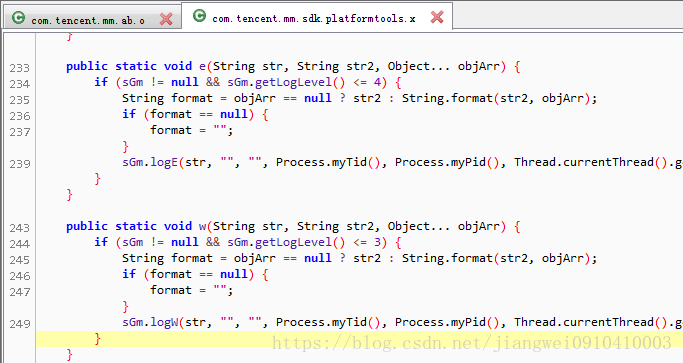Click the number 3 on line 244
The height and width of the screenshot is (363, 683).
pyautogui.click(x=377, y=242)
